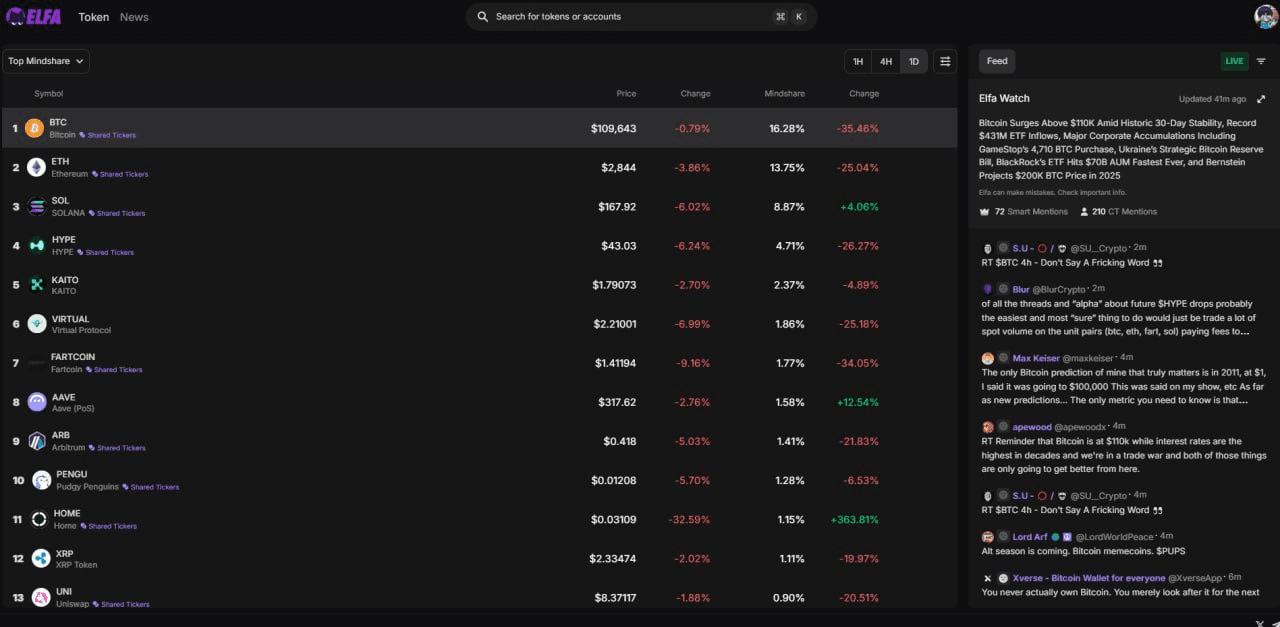Image resolution: width=1280 pixels, height=627 pixels.
Task: Open the table filter settings icon
Action: (944, 62)
